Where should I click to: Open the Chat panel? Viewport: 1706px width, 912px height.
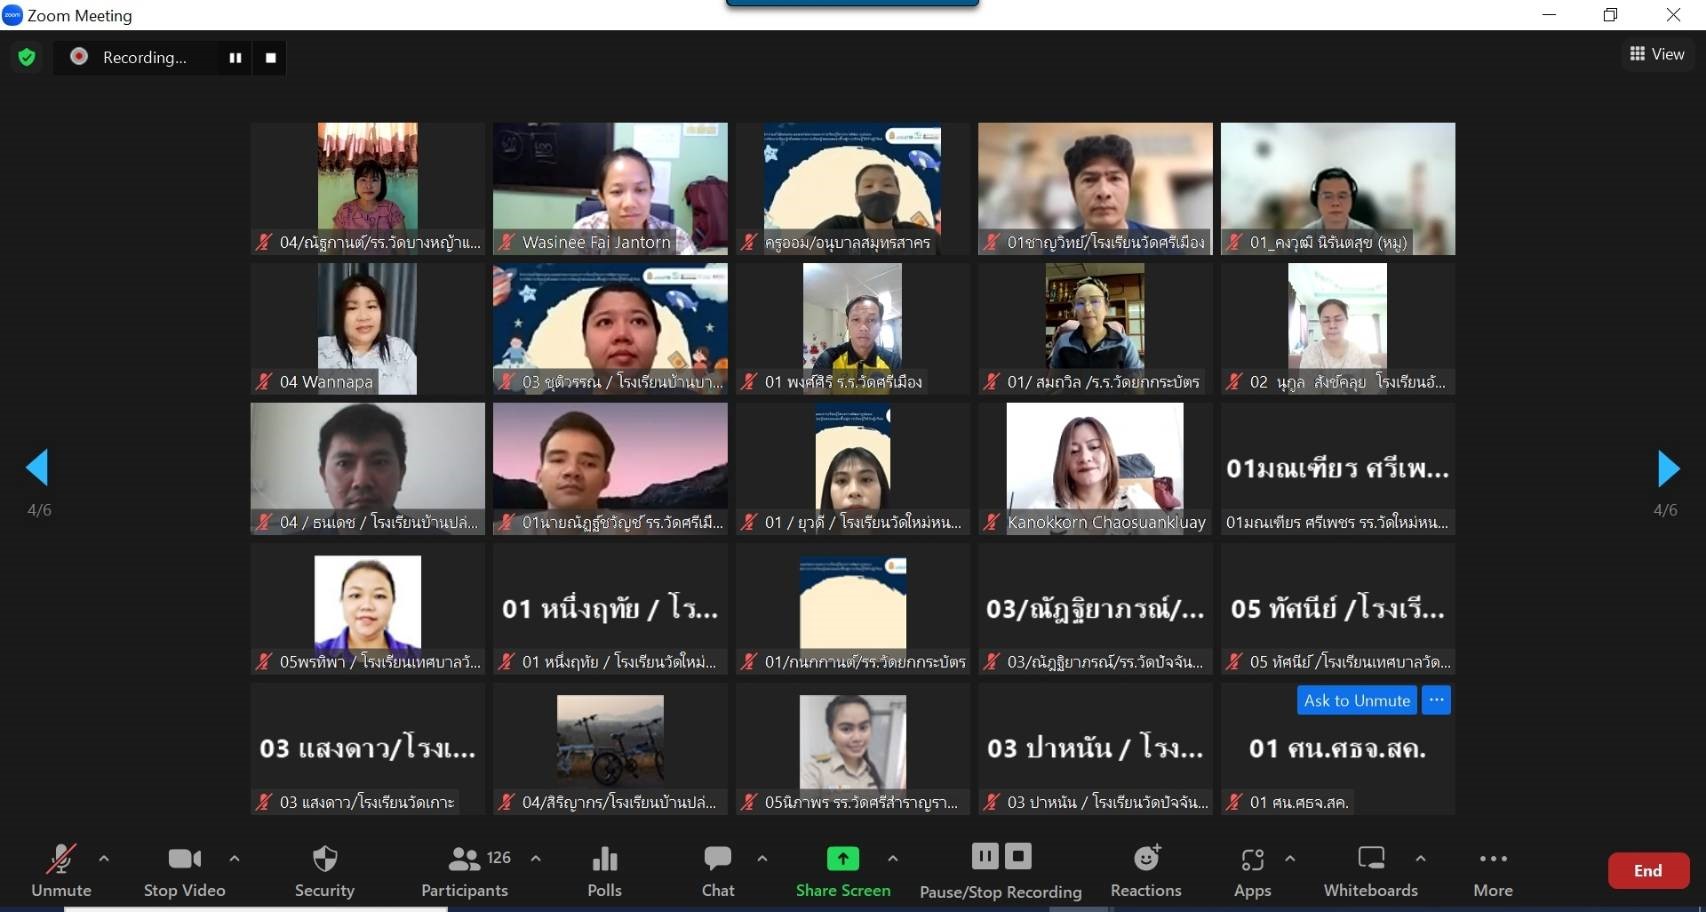pyautogui.click(x=717, y=871)
